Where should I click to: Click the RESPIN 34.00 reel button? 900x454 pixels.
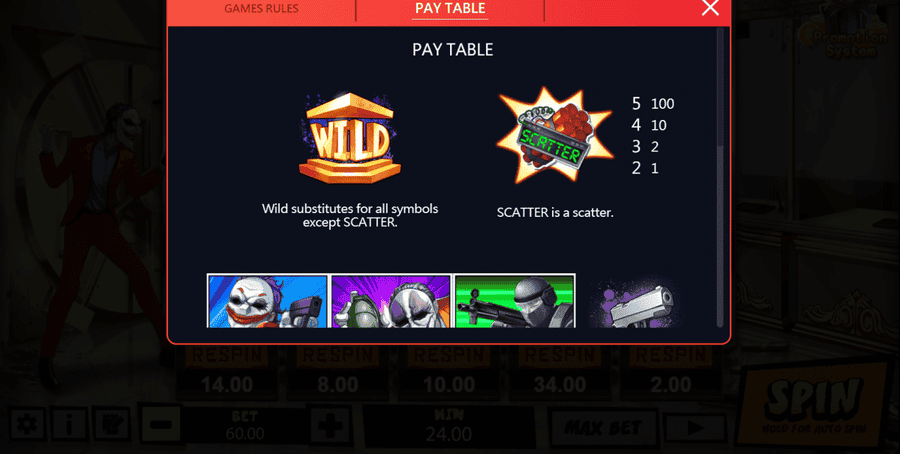tap(560, 372)
